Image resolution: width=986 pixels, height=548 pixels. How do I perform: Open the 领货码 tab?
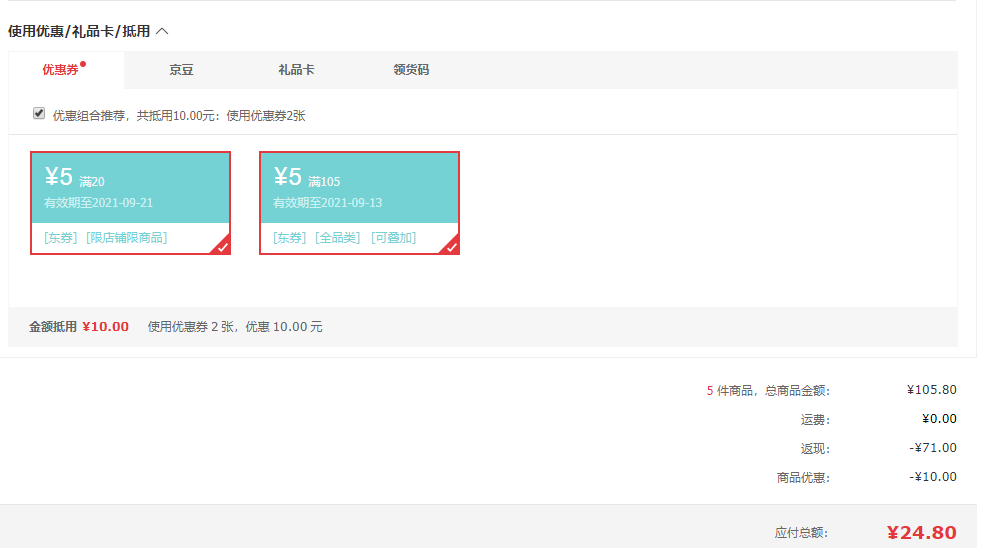pyautogui.click(x=411, y=70)
